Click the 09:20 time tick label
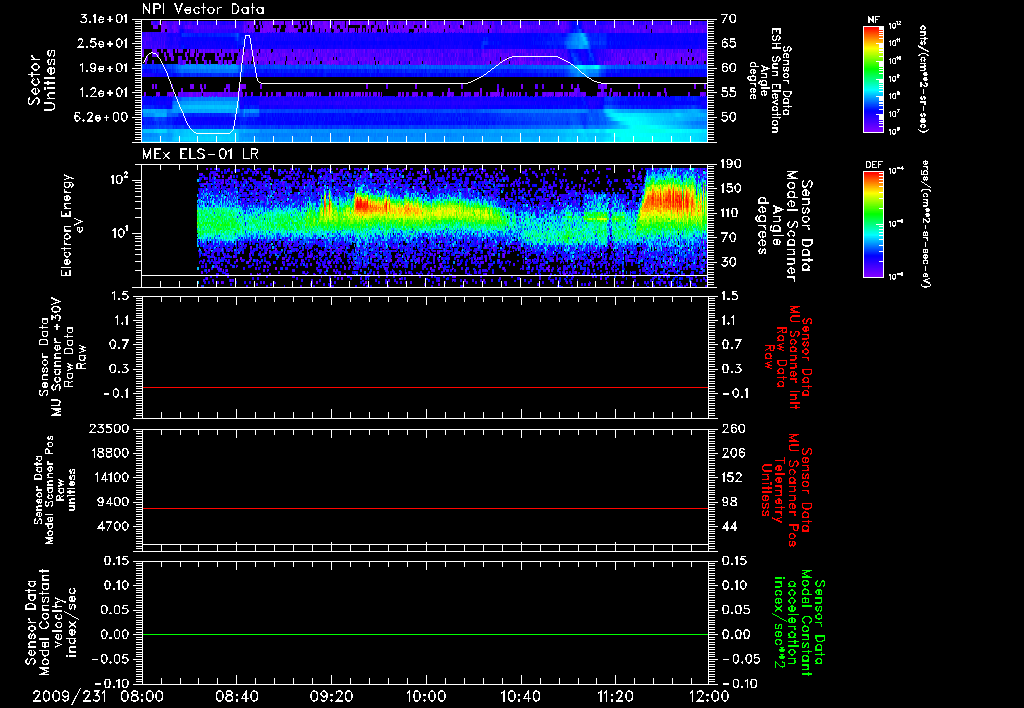 [x=331, y=696]
